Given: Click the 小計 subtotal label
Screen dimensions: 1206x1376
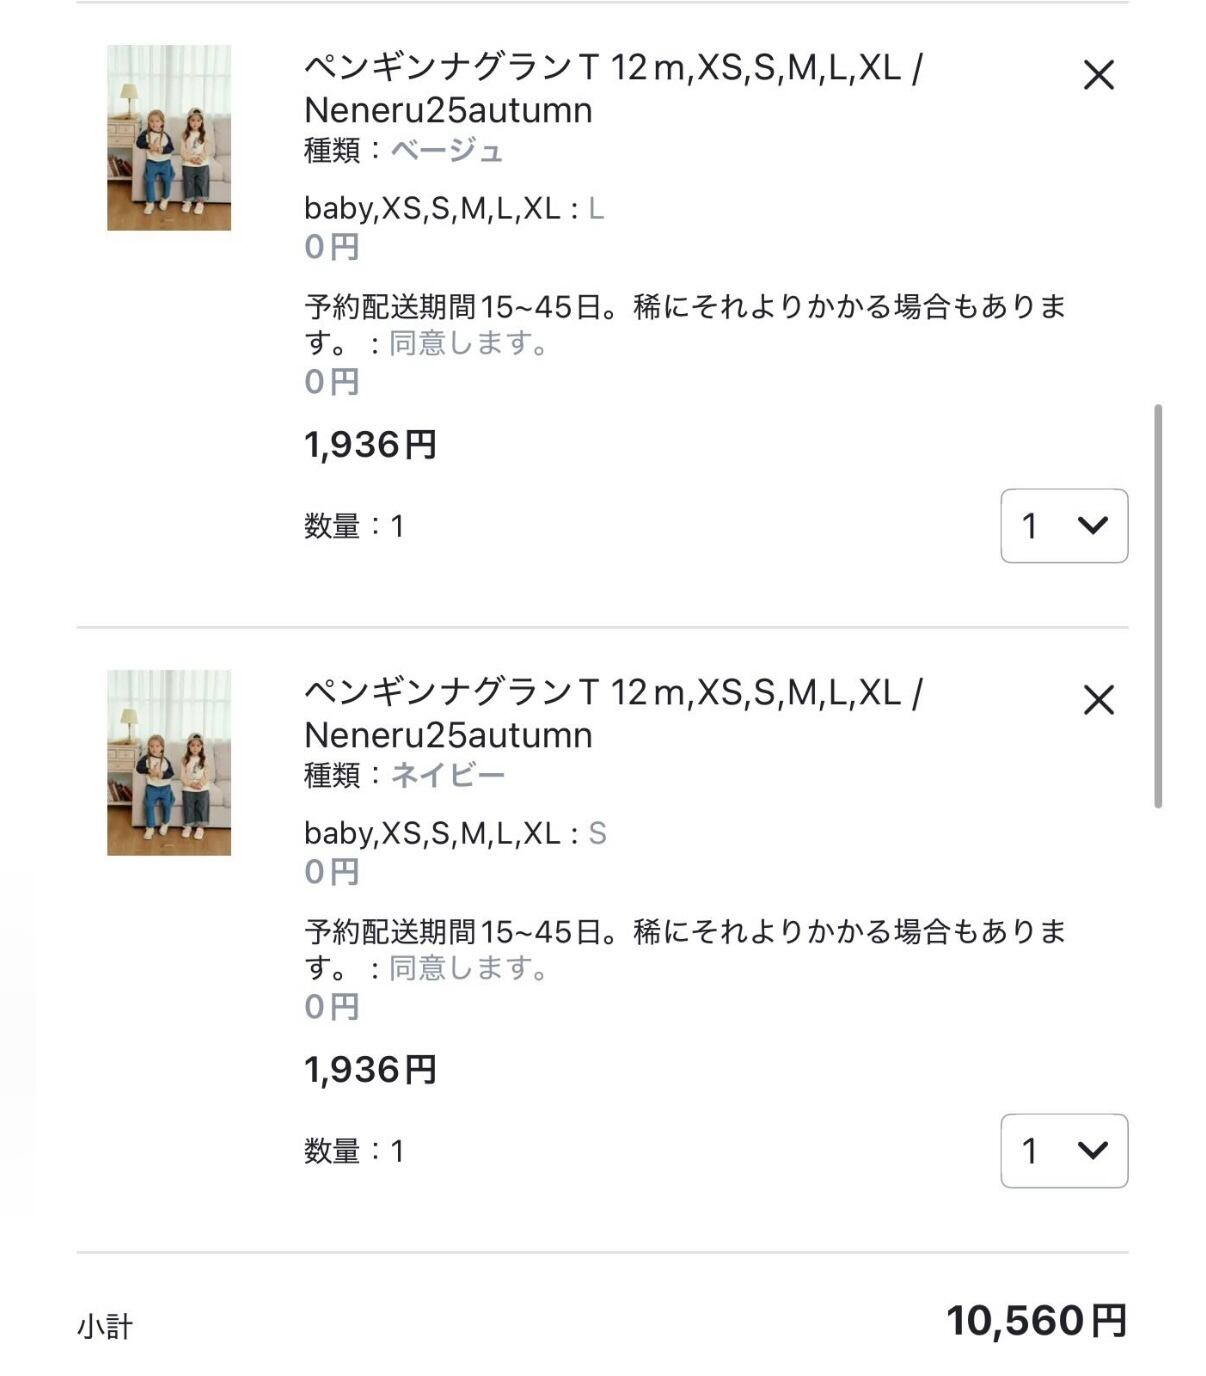Looking at the screenshot, I should 105,1327.
